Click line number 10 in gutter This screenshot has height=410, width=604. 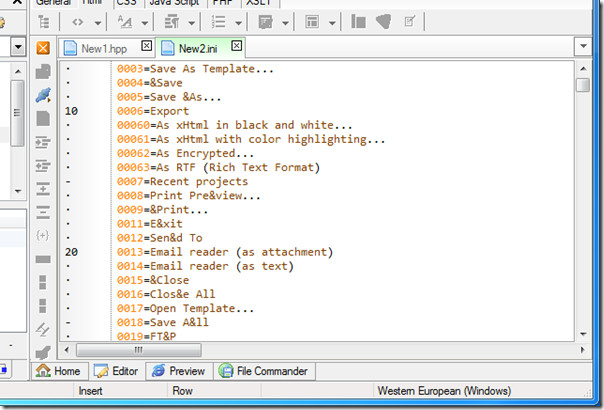point(71,111)
